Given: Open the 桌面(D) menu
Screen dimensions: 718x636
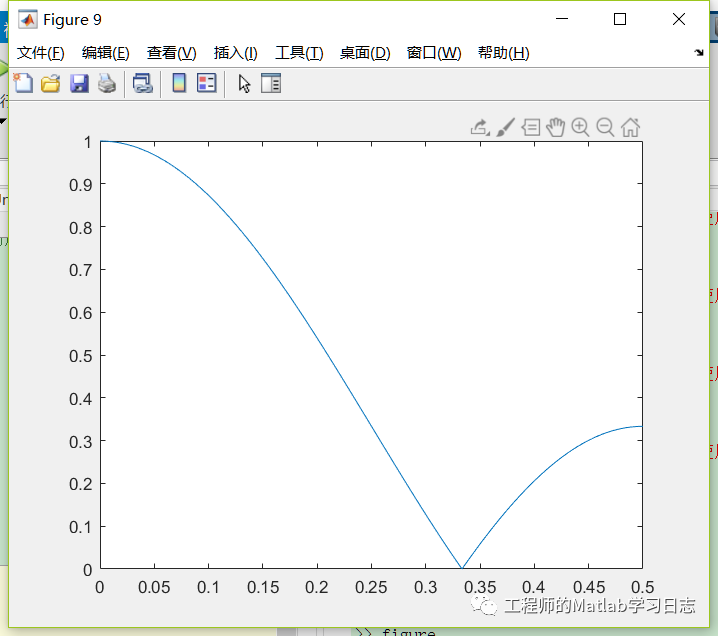Looking at the screenshot, I should pos(365,53).
